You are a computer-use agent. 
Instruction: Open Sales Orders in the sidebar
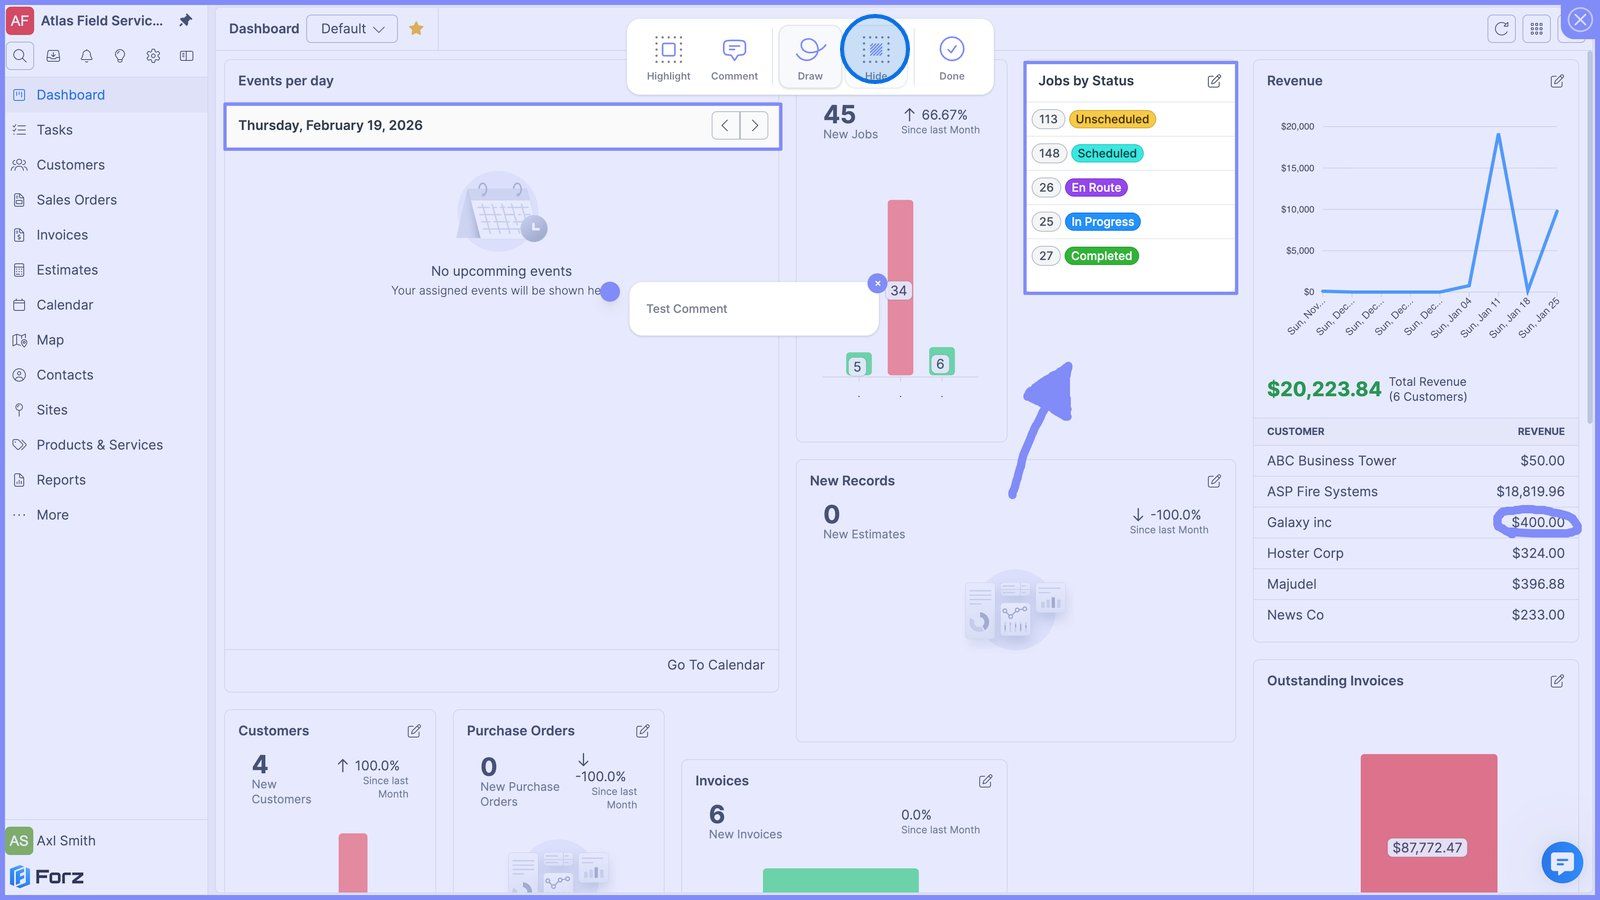tap(77, 200)
